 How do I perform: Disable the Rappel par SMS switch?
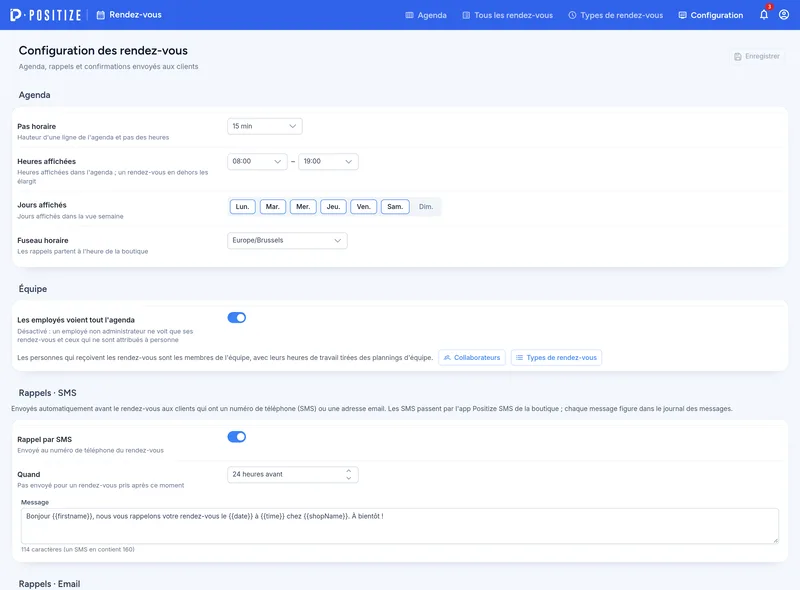[237, 437]
